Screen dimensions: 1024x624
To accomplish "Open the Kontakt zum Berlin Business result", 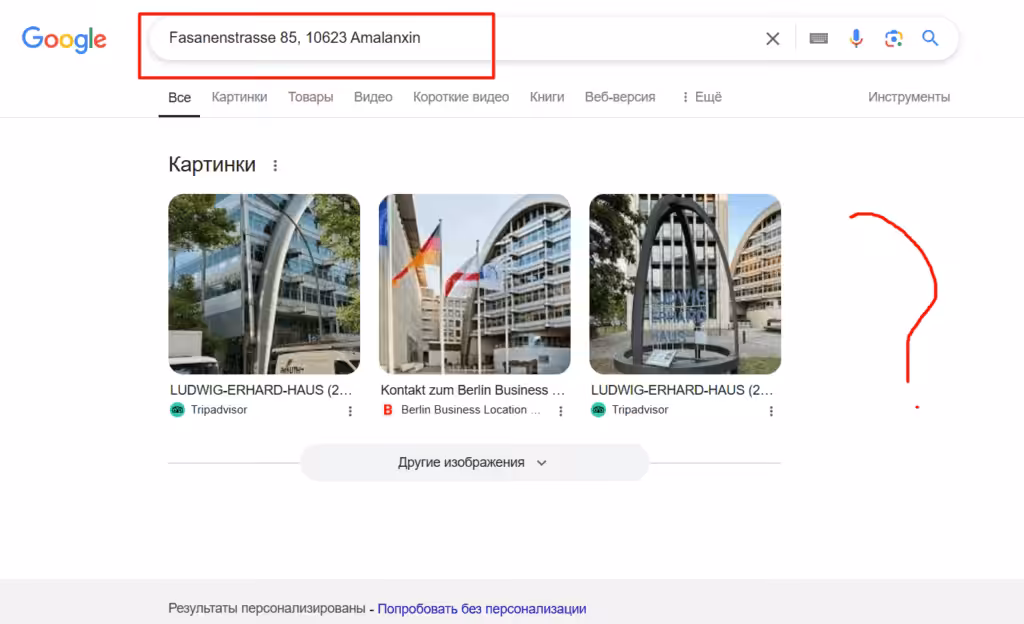I will [x=472, y=390].
